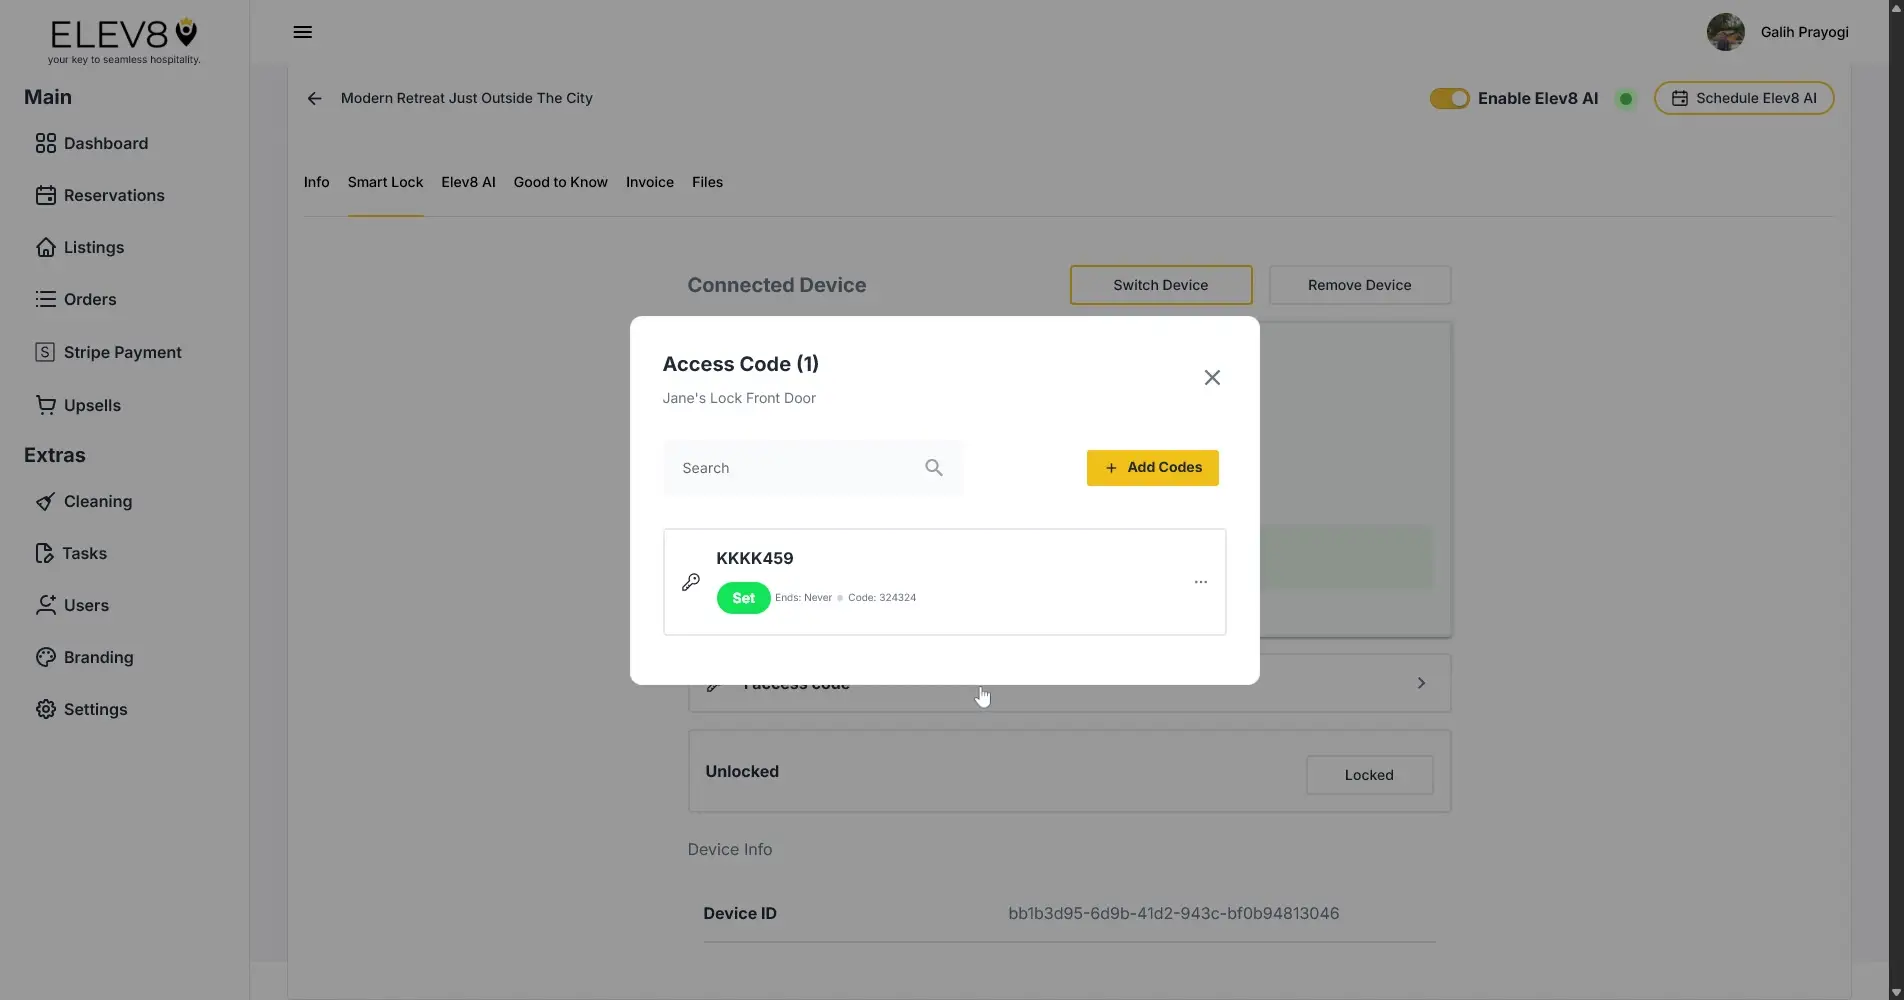Open three-dot options for KKKK459 code
The height and width of the screenshot is (1000, 1904).
tap(1200, 582)
